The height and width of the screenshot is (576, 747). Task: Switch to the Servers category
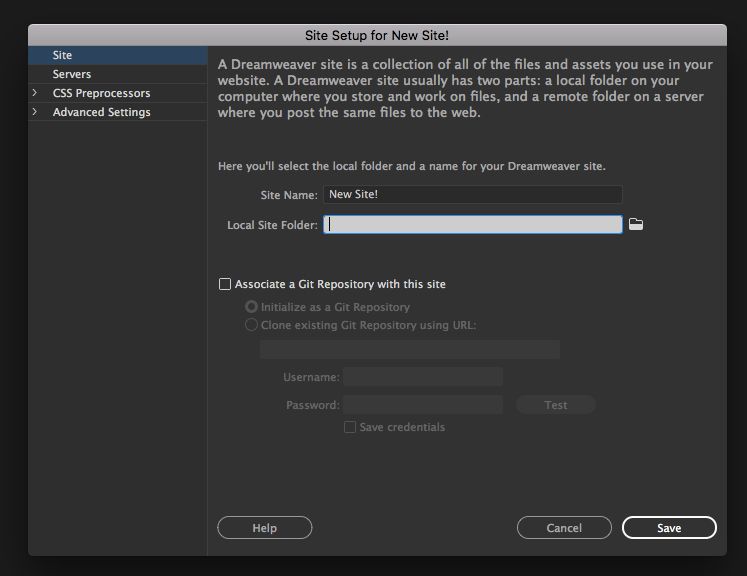tap(118, 74)
